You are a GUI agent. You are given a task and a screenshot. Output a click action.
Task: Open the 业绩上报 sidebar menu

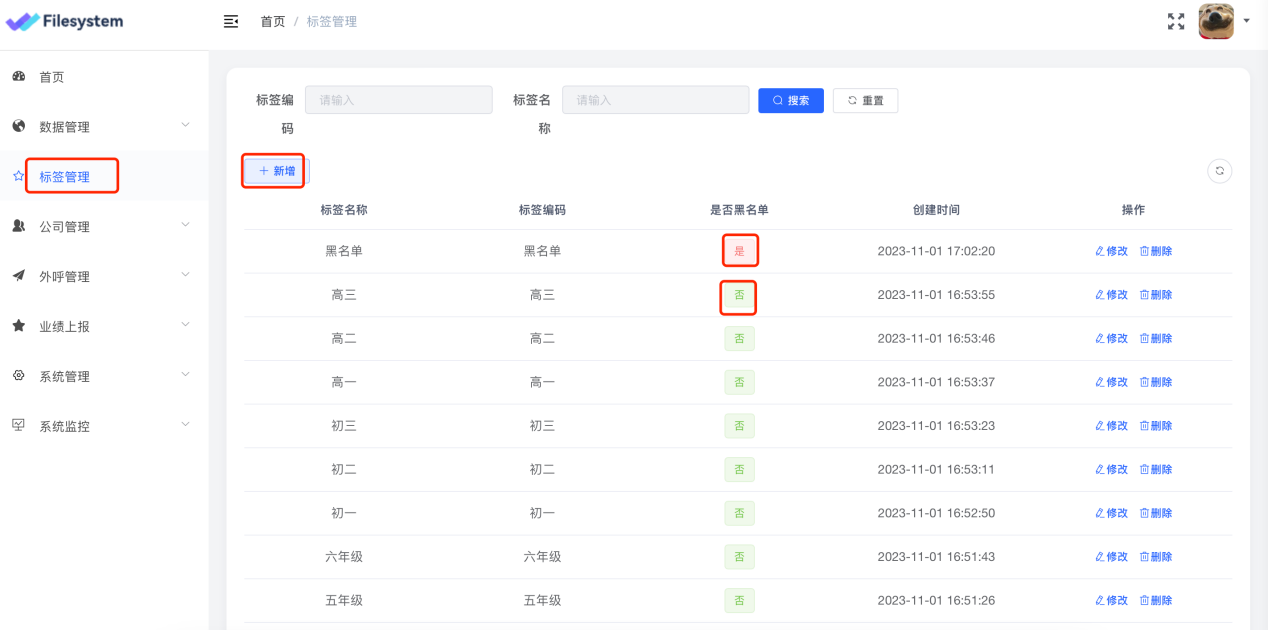click(64, 326)
